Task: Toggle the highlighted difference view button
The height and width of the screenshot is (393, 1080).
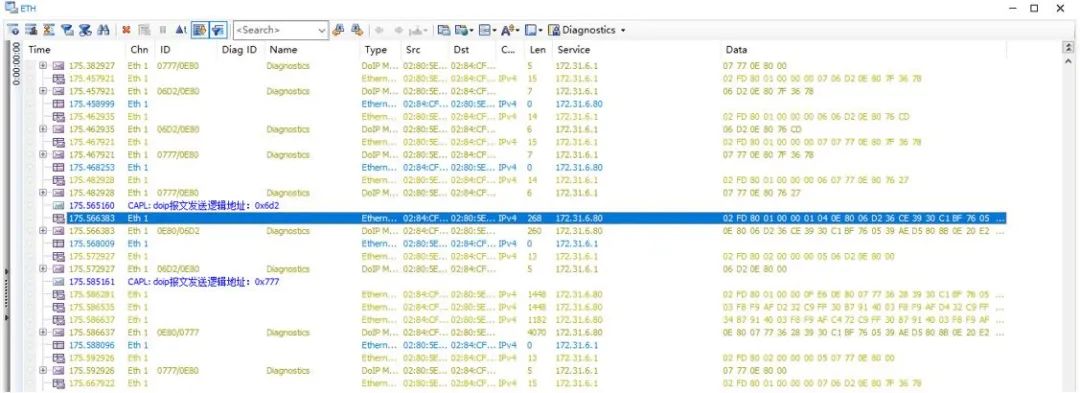Action: (x=218, y=30)
